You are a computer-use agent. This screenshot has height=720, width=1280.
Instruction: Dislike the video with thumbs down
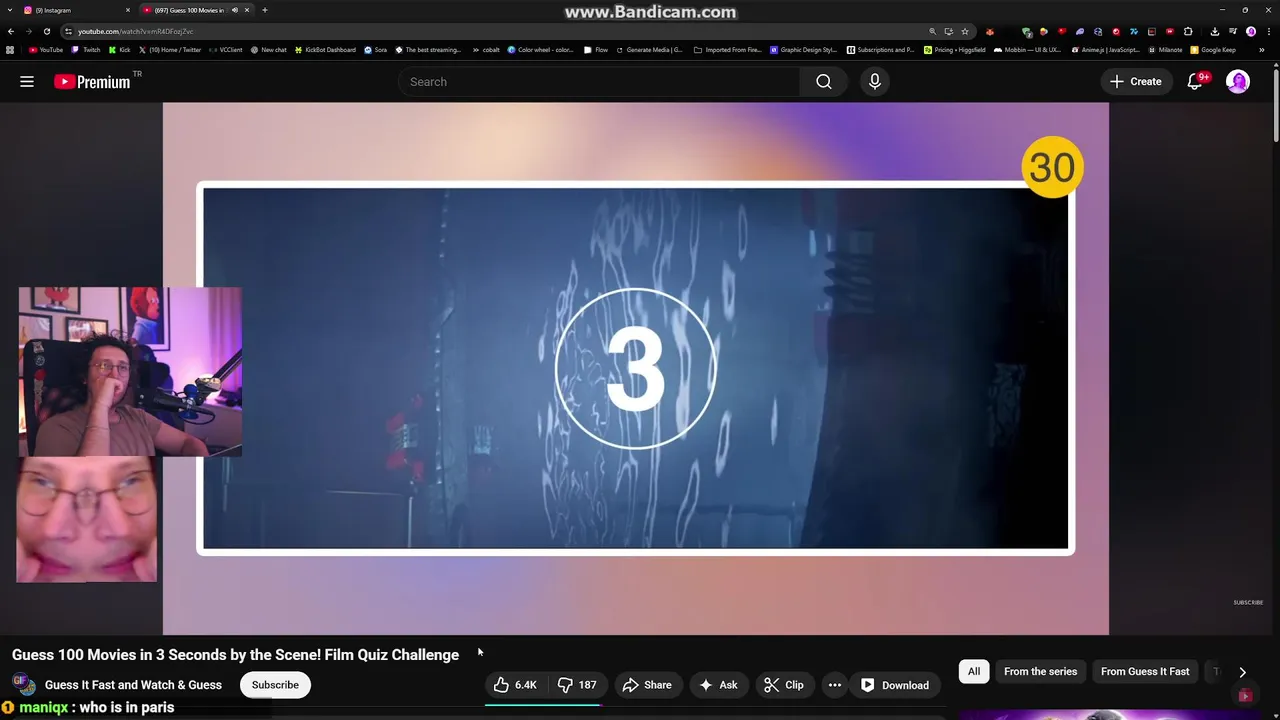[x=577, y=685]
